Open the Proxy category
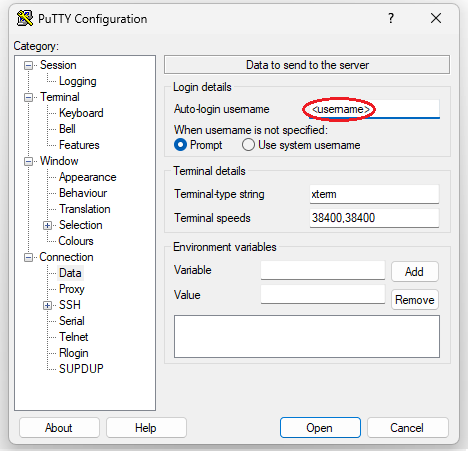 (72, 289)
